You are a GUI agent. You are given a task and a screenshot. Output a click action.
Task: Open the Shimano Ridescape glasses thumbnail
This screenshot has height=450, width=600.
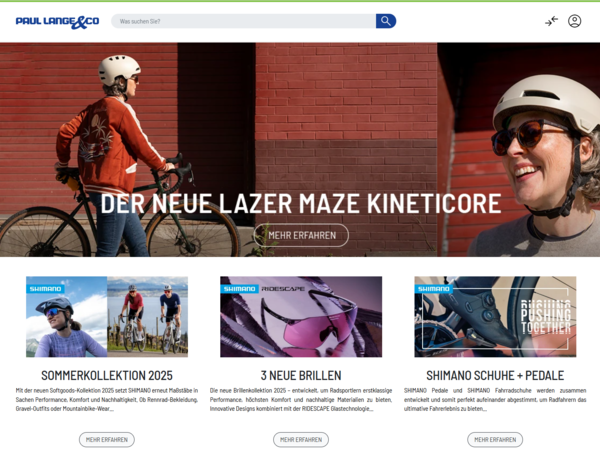click(301, 317)
